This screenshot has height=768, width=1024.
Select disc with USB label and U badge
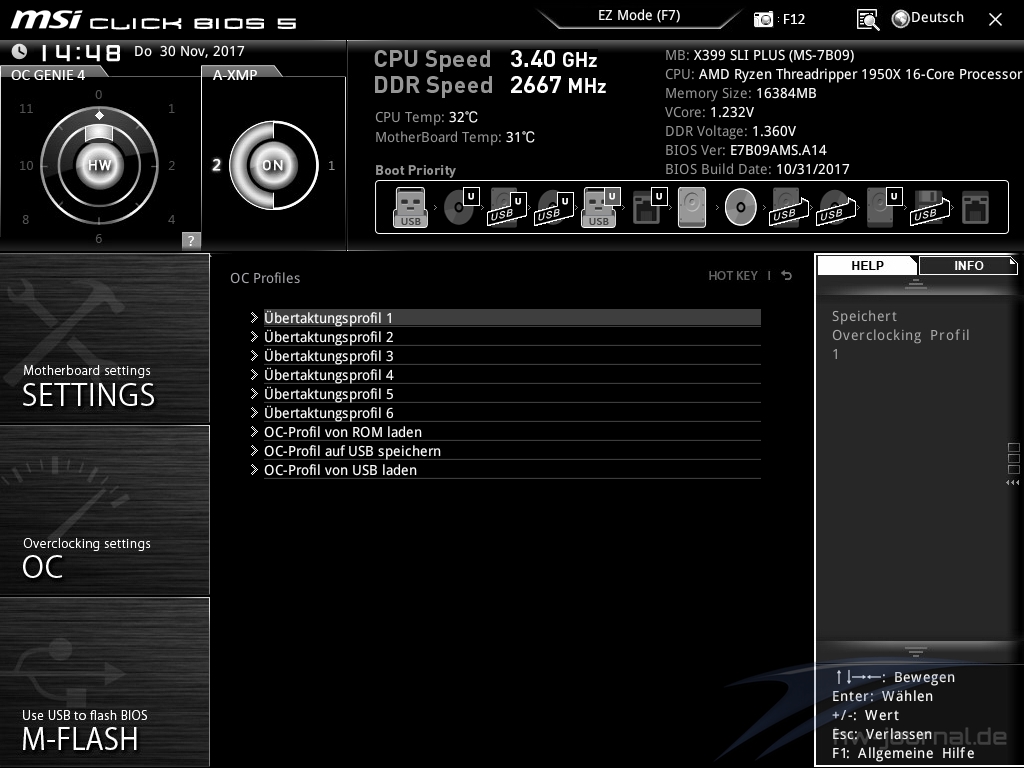pyautogui.click(x=554, y=207)
